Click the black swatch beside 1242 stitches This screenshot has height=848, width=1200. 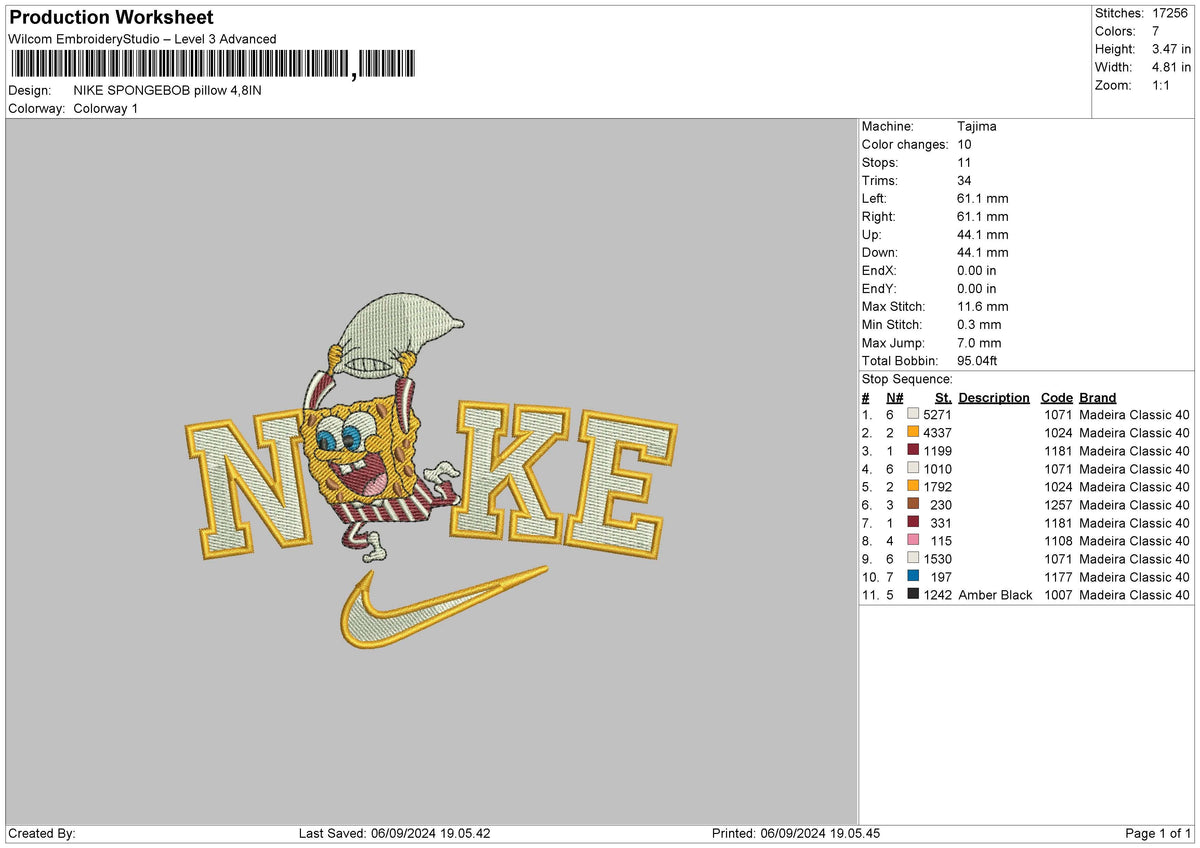pos(913,595)
